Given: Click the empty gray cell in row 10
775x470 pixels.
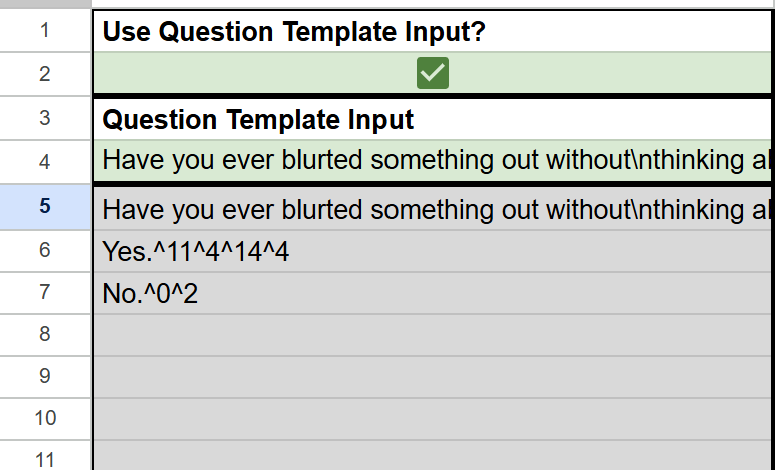Looking at the screenshot, I should pos(434,418).
